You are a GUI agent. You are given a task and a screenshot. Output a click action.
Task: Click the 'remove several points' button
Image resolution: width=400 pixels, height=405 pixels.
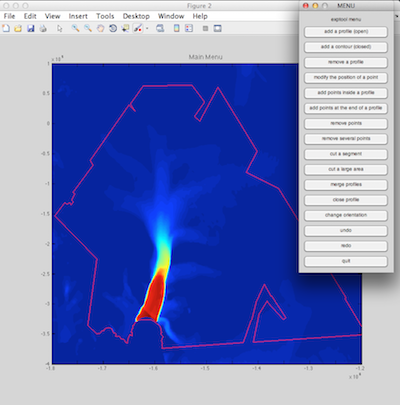[x=346, y=139]
